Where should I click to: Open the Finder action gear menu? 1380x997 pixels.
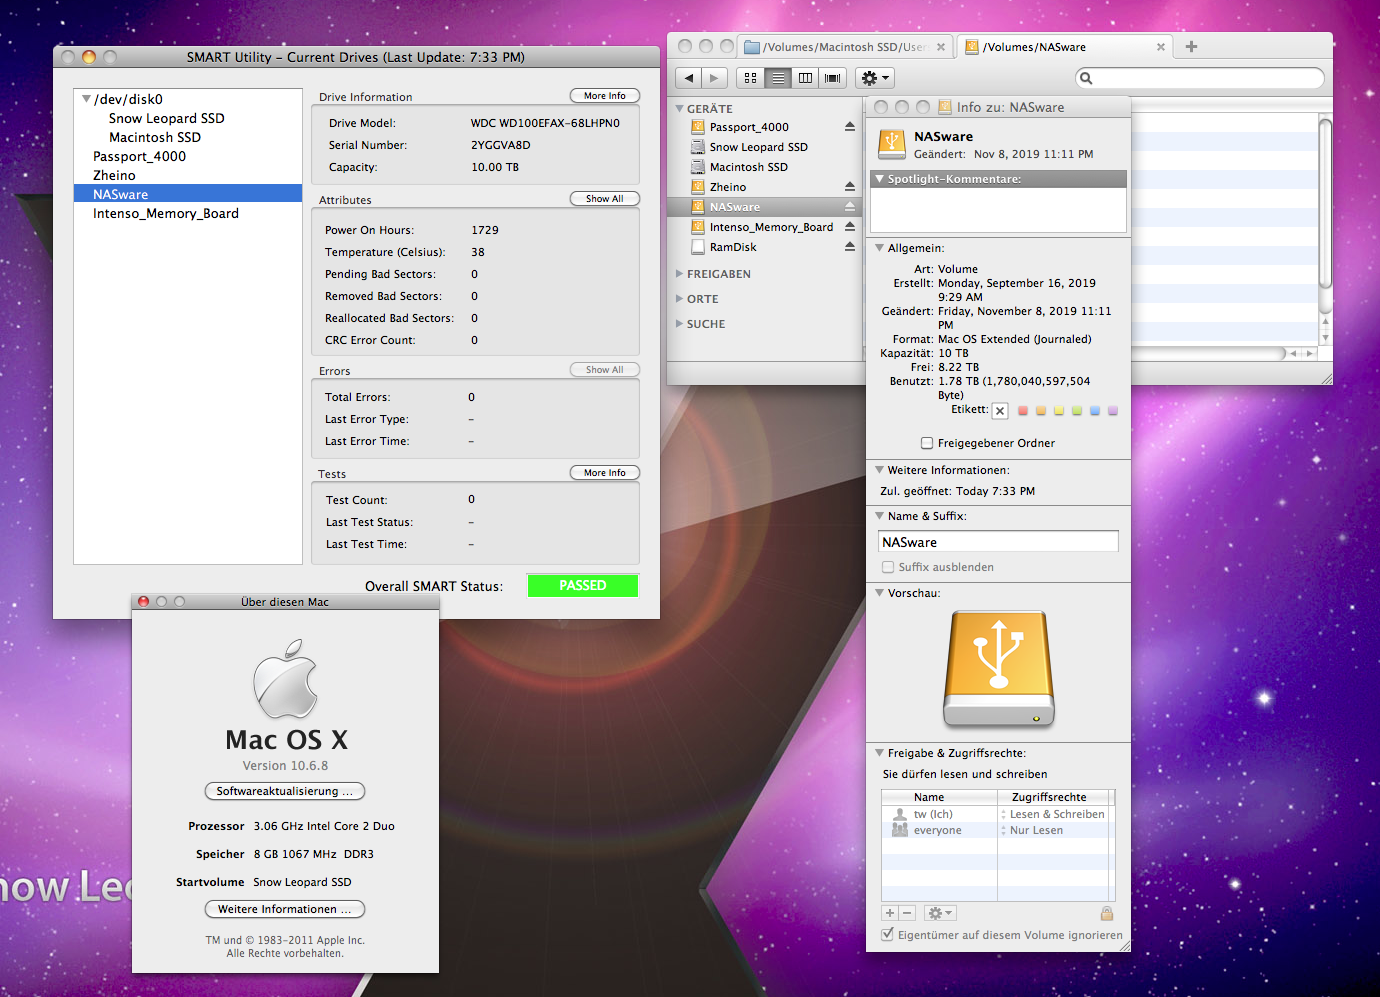pyautogui.click(x=874, y=78)
